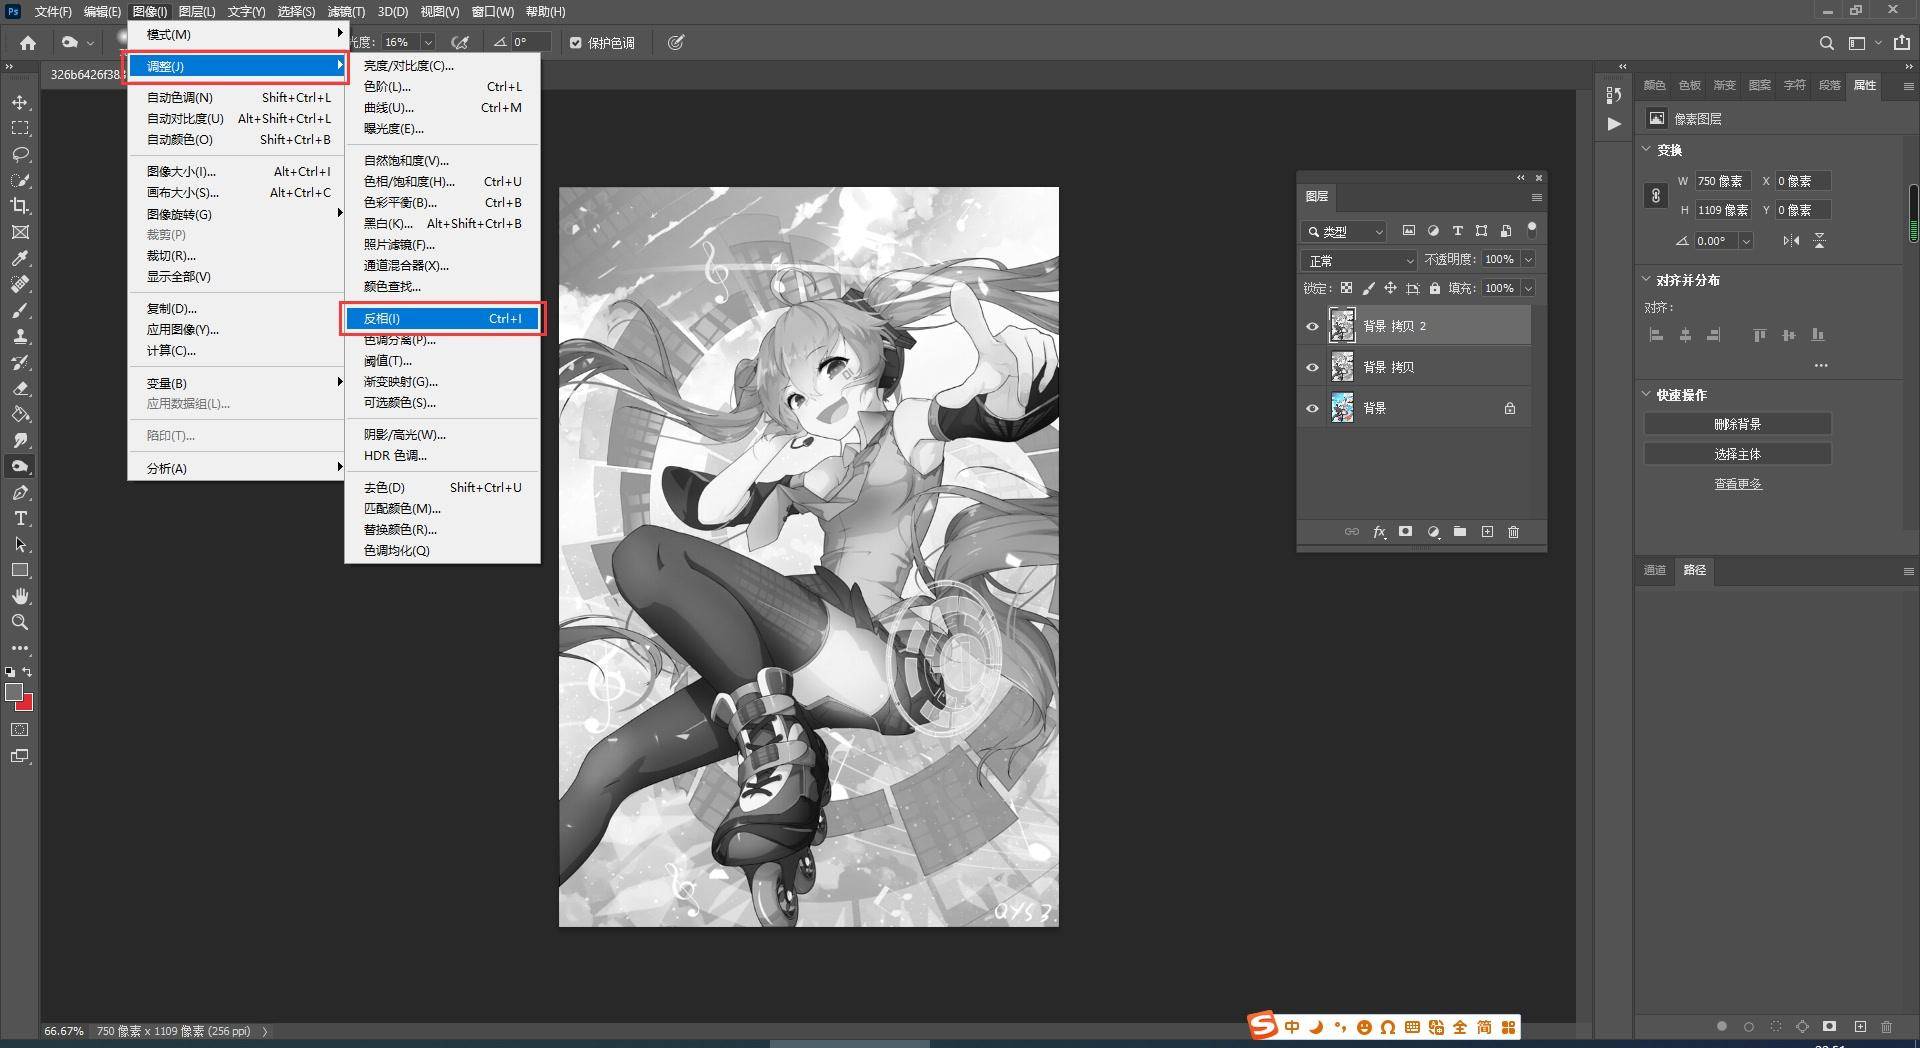Create a new layer in Layers panel
This screenshot has width=1920, height=1048.
pos(1487,532)
